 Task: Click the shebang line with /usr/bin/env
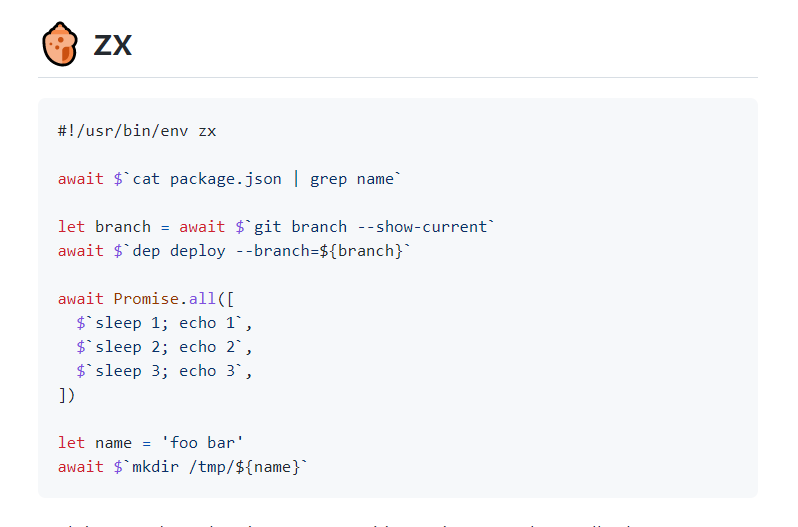(x=137, y=130)
